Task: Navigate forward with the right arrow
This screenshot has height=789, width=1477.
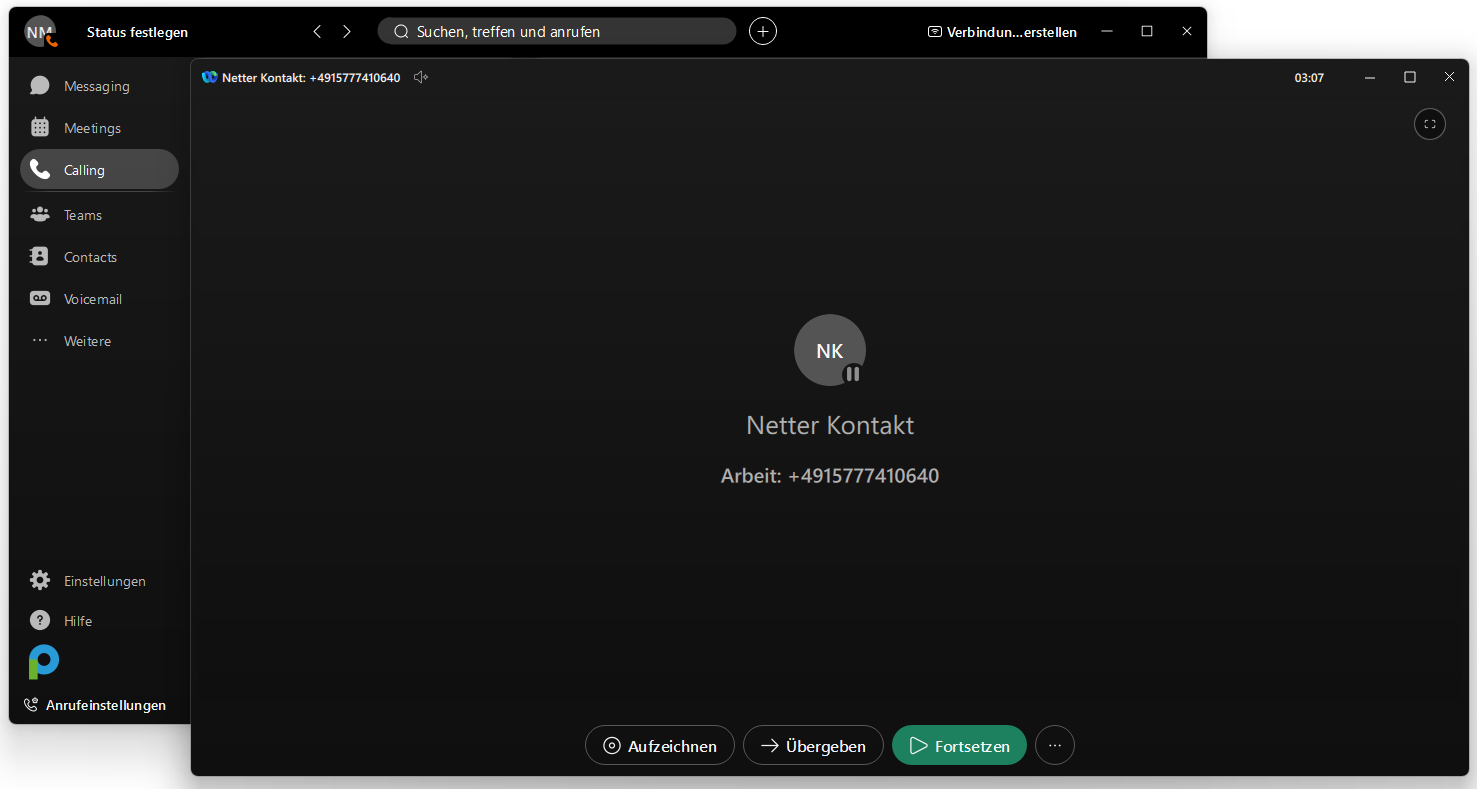Action: [x=347, y=32]
